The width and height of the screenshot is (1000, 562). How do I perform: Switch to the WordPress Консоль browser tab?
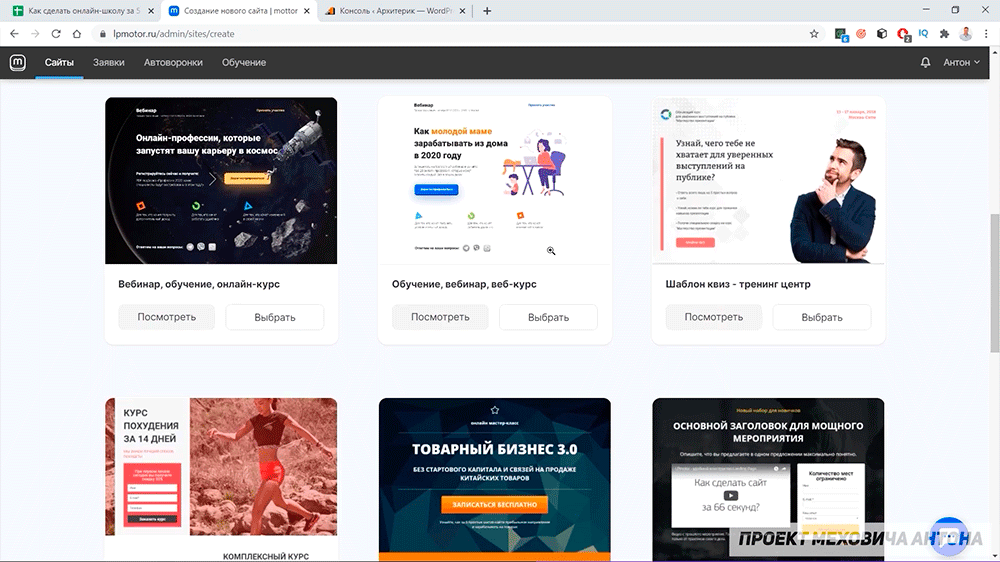point(395,11)
